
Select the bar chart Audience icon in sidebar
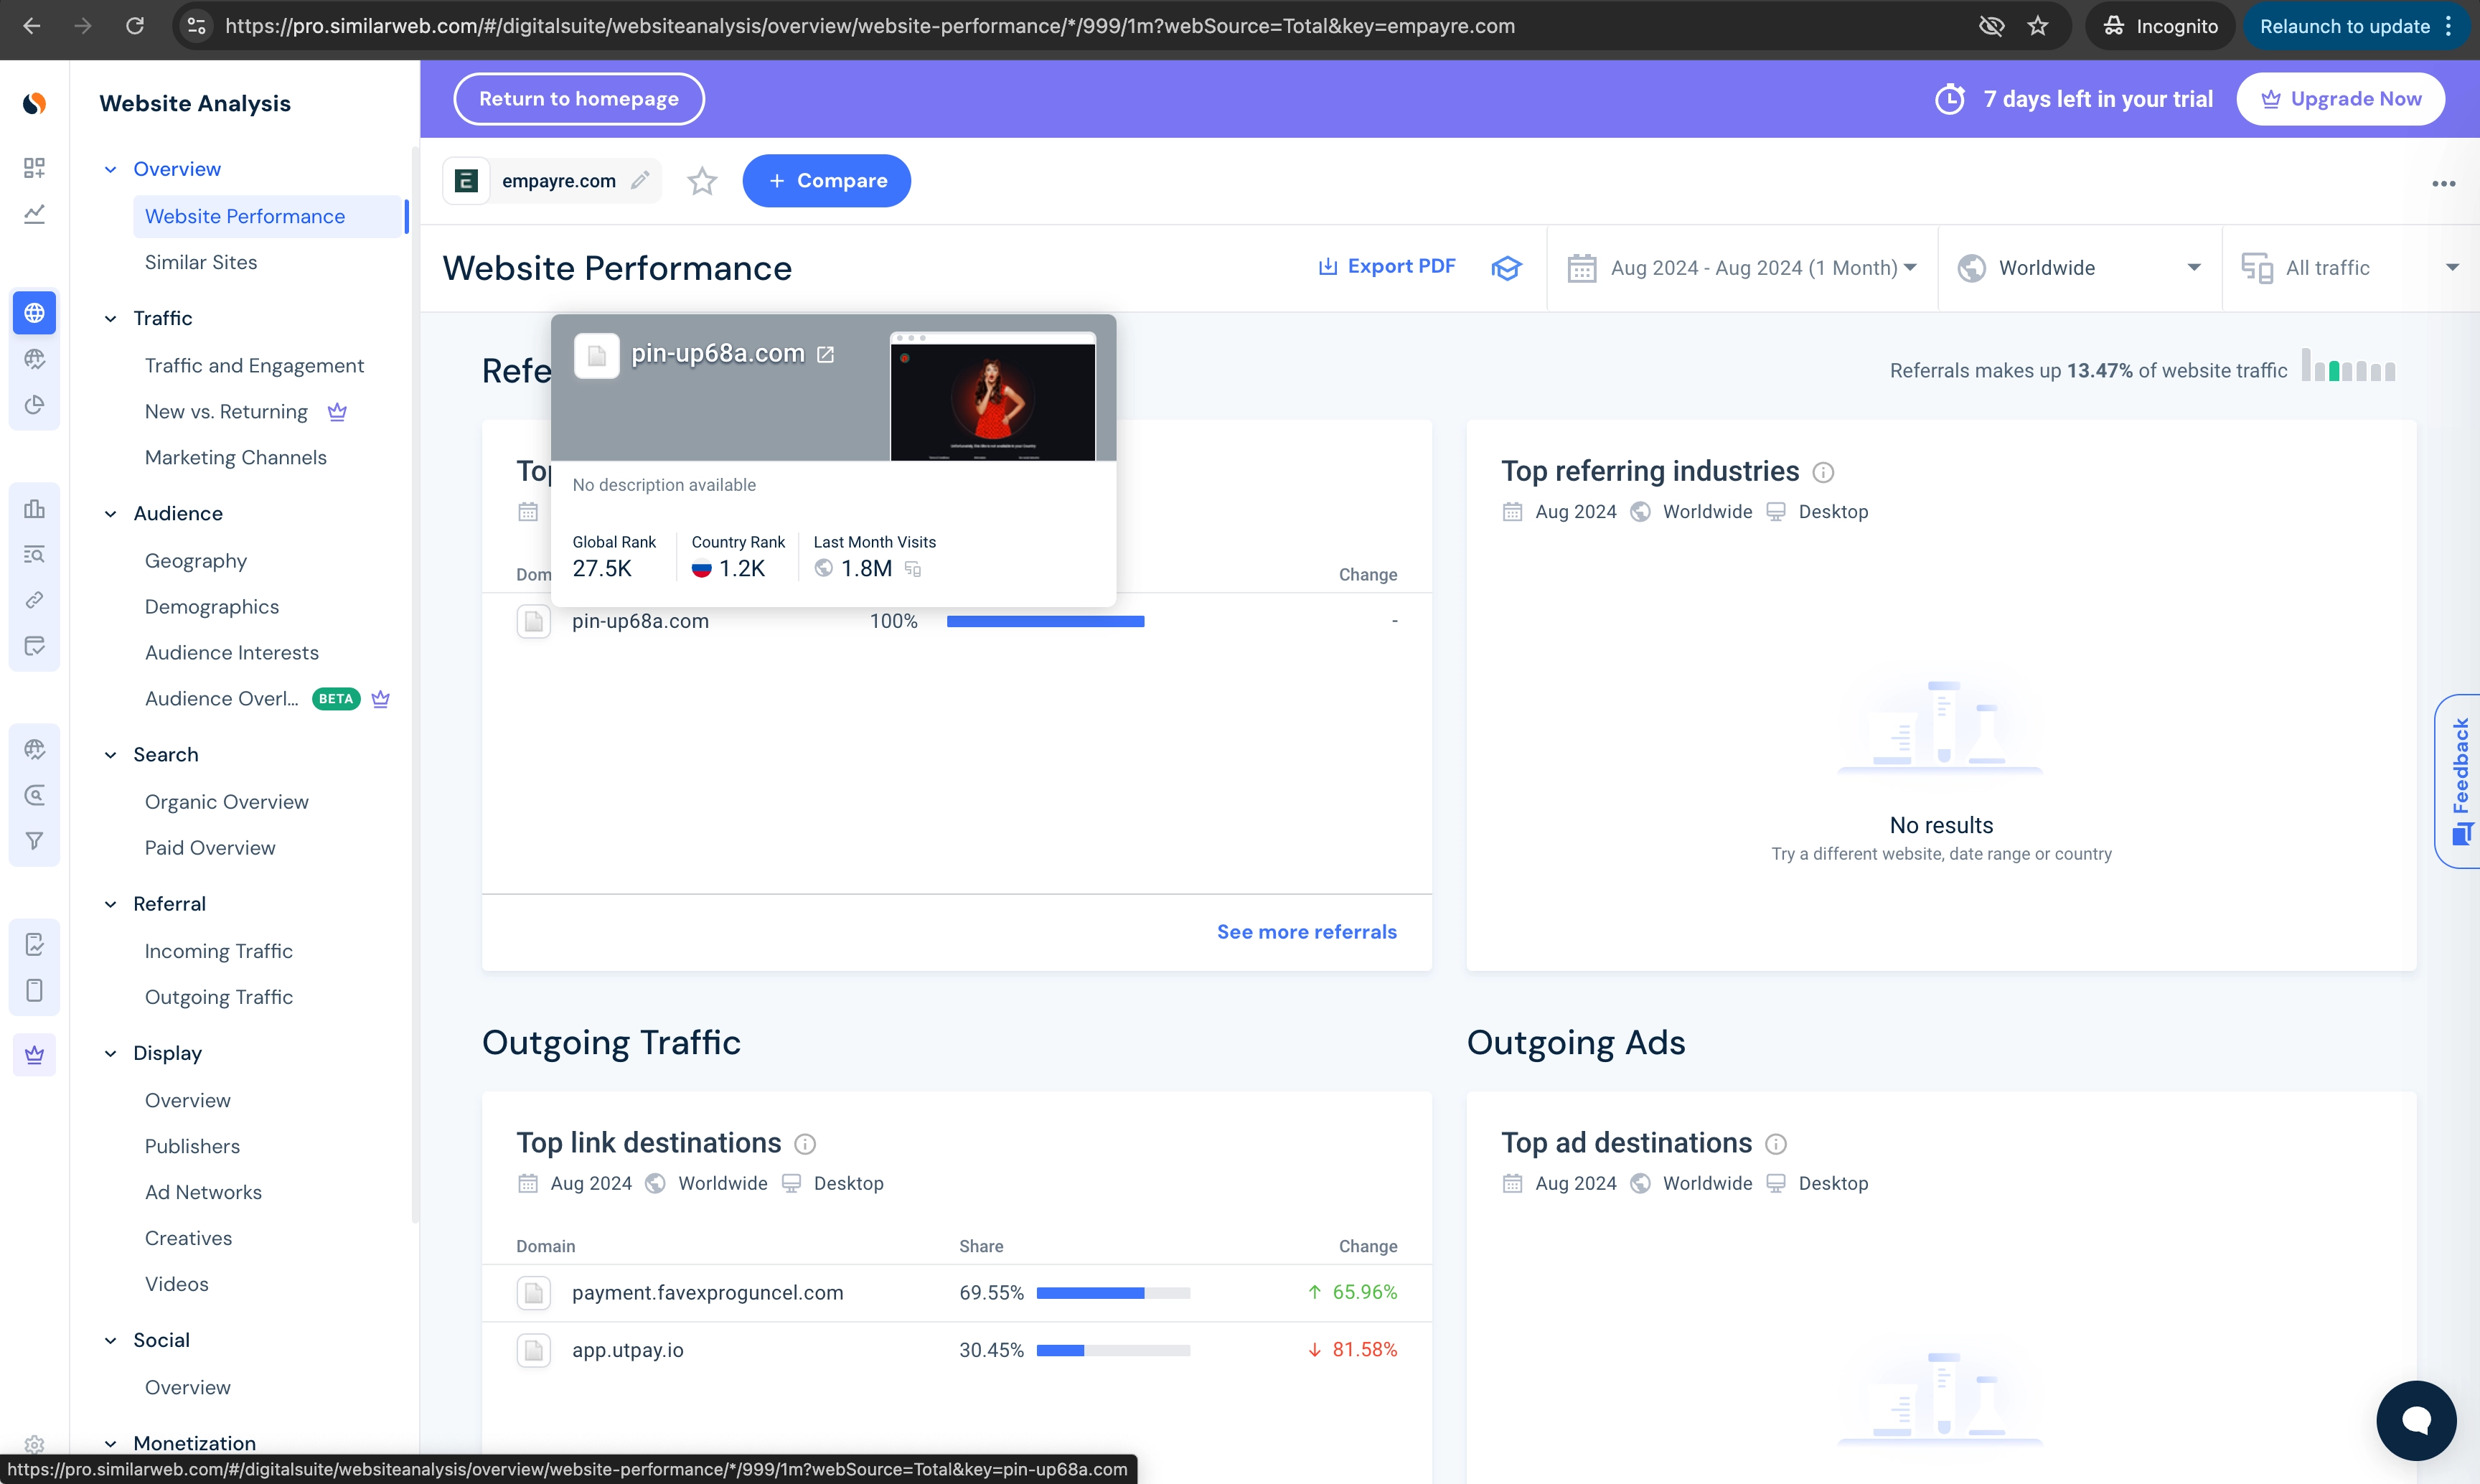coord(35,509)
